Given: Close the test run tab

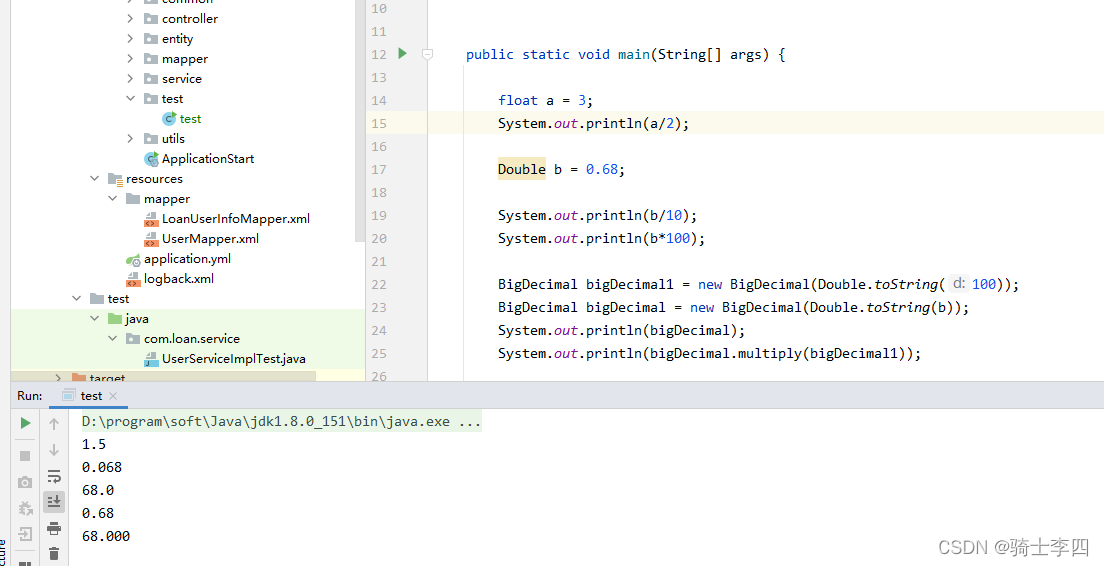Looking at the screenshot, I should point(113,396).
